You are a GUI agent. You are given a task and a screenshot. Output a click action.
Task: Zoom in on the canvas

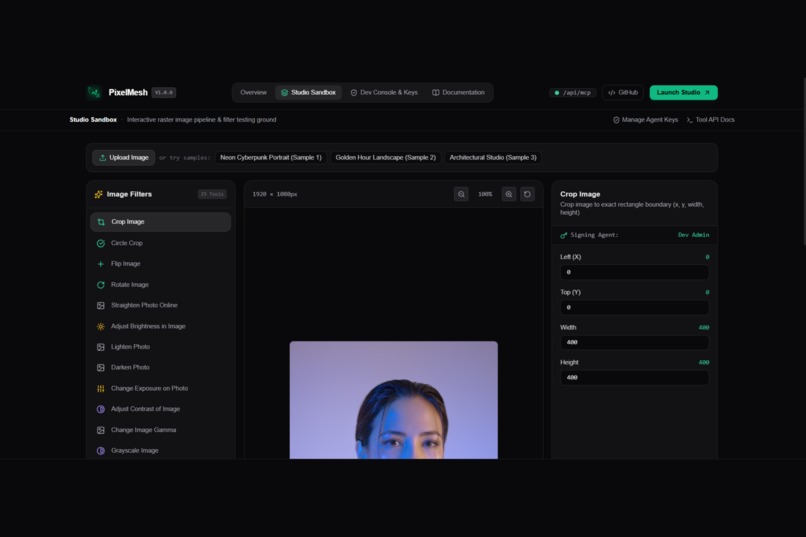pos(509,194)
